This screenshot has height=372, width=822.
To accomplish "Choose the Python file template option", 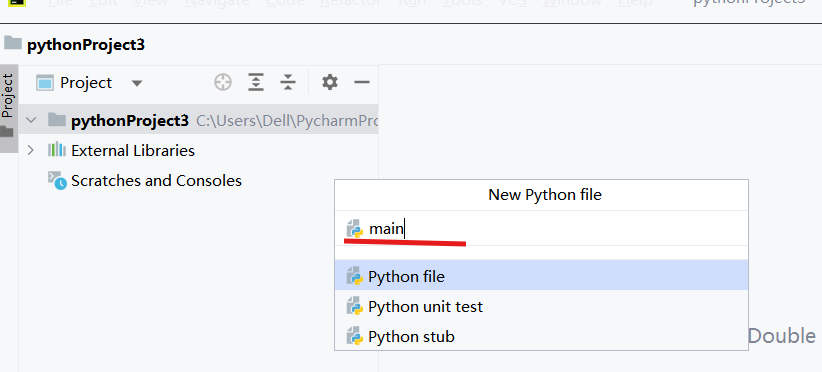I will (x=542, y=276).
